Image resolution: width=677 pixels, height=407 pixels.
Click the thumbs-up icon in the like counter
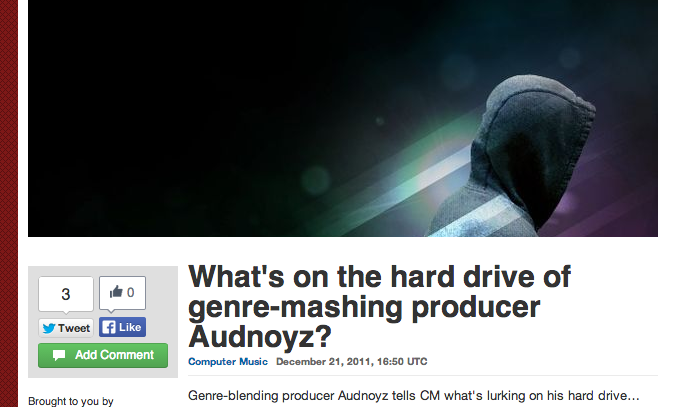click(x=116, y=292)
